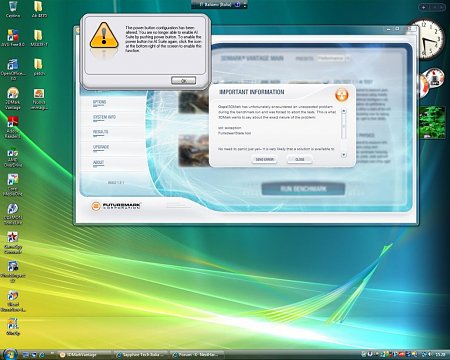This screenshot has height=360, width=450.
Task: Switch to the Sapphire Tech taskbar window
Action: pyautogui.click(x=140, y=355)
